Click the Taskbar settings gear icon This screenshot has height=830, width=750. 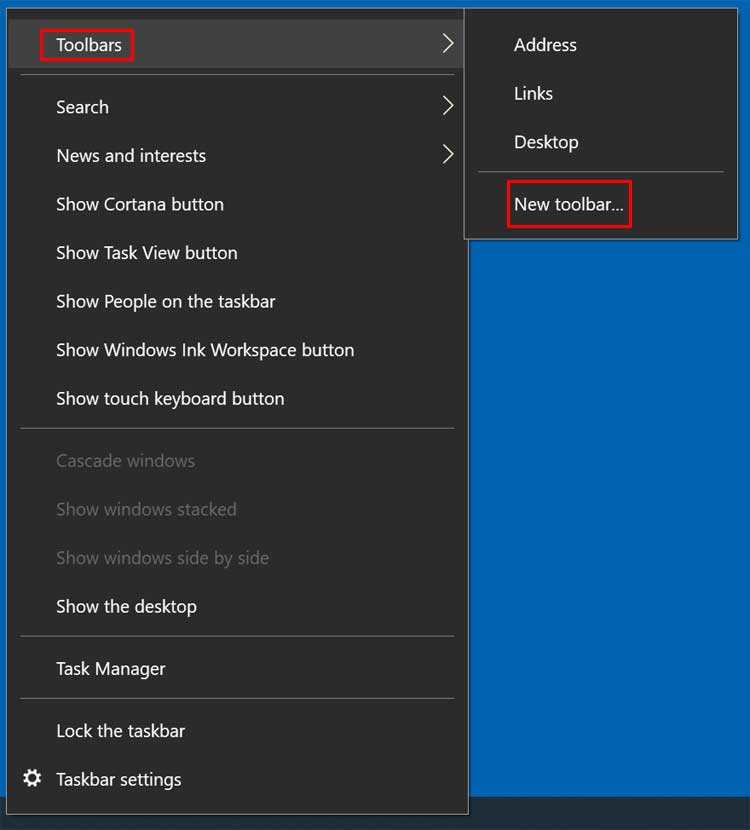(x=32, y=778)
